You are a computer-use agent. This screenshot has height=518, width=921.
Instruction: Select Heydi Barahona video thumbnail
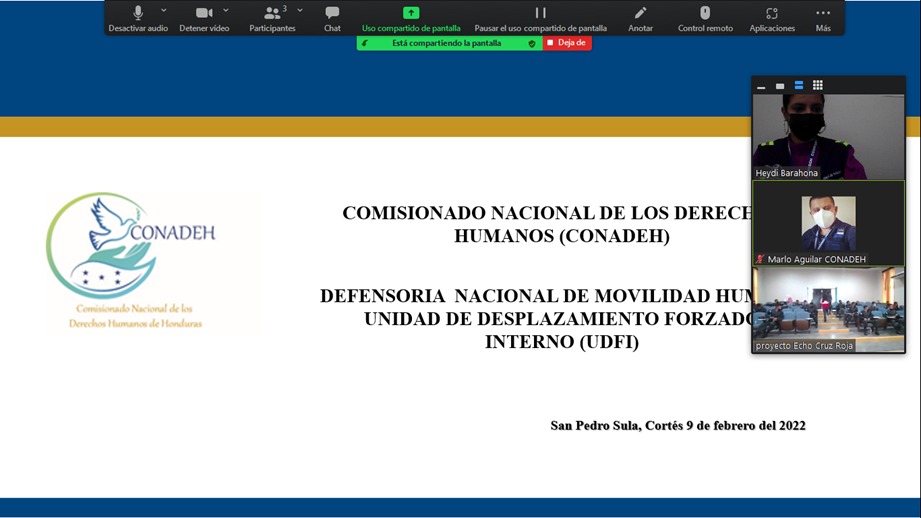pyautogui.click(x=829, y=137)
